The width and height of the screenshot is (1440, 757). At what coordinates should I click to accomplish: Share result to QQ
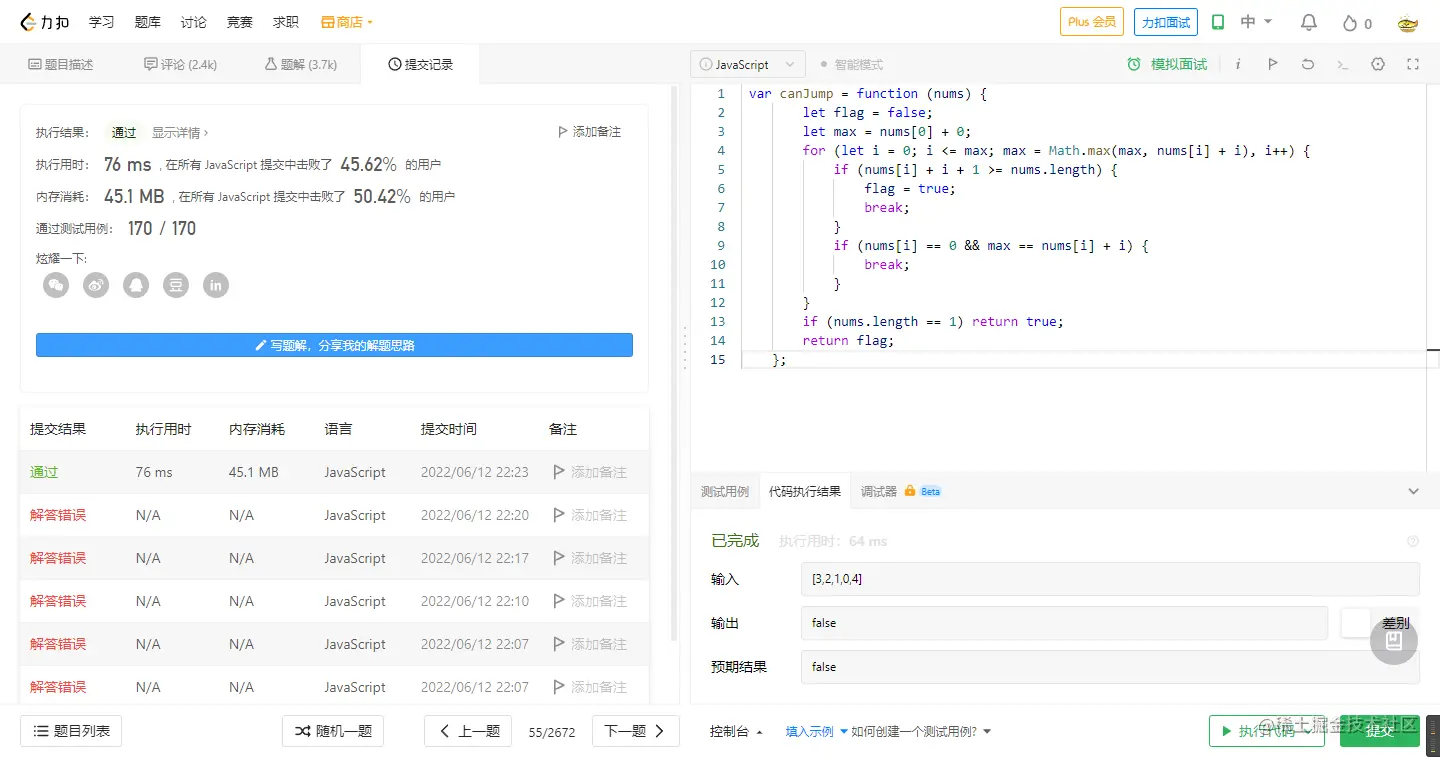(x=136, y=285)
